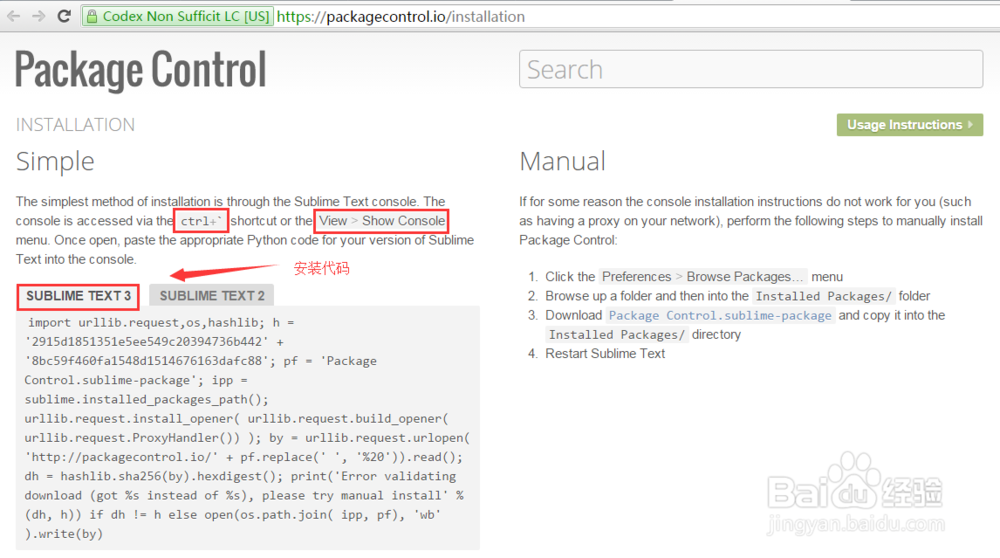Click the green SSL padlock icon
Viewport: 1000px width, 558px height.
point(92,17)
